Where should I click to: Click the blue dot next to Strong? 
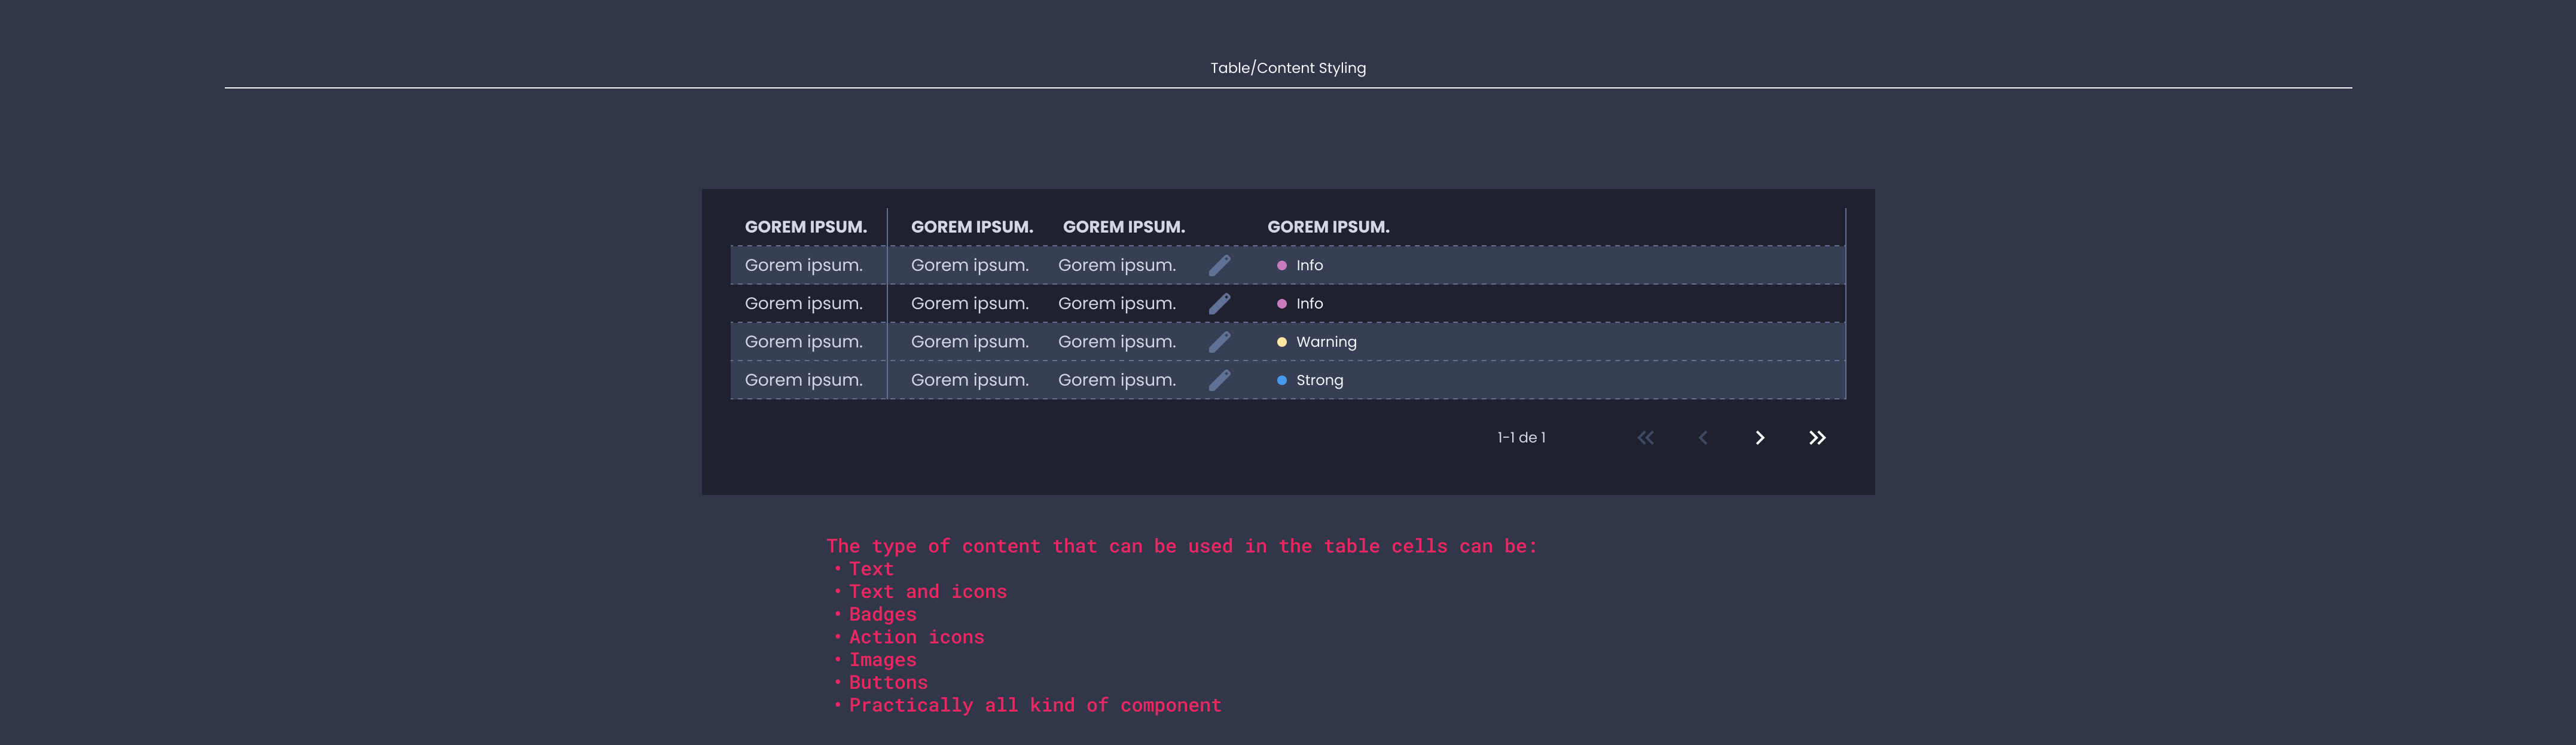click(x=1282, y=380)
